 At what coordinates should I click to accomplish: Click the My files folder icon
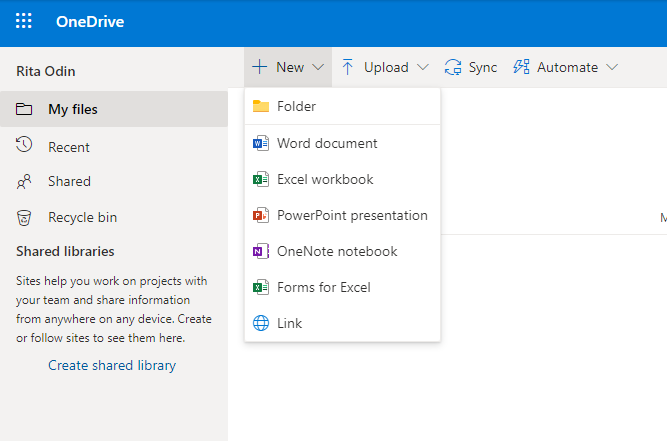(24, 109)
